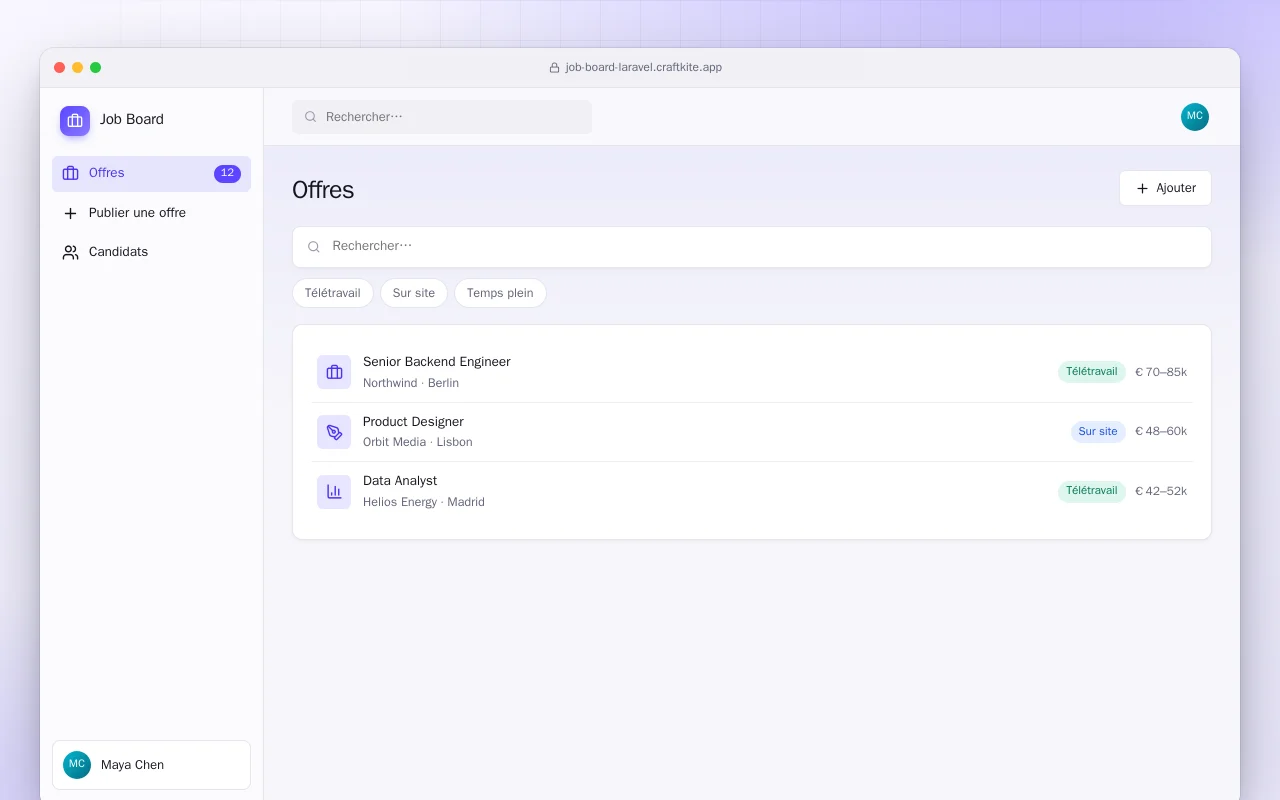Click the Northwind · Berlin subtitle
The width and height of the screenshot is (1280, 800).
coord(411,383)
